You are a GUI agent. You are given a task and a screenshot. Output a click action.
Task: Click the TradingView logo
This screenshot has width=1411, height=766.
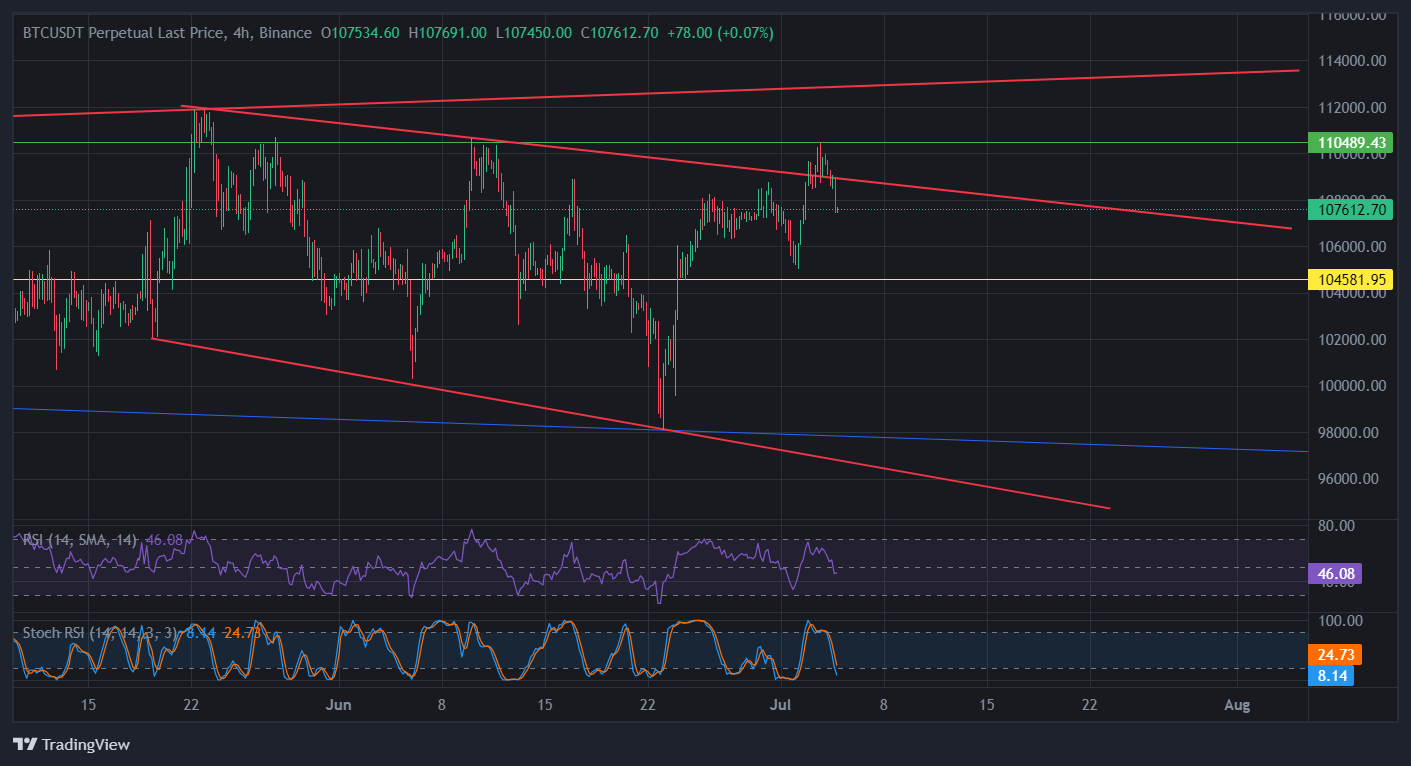(x=71, y=744)
